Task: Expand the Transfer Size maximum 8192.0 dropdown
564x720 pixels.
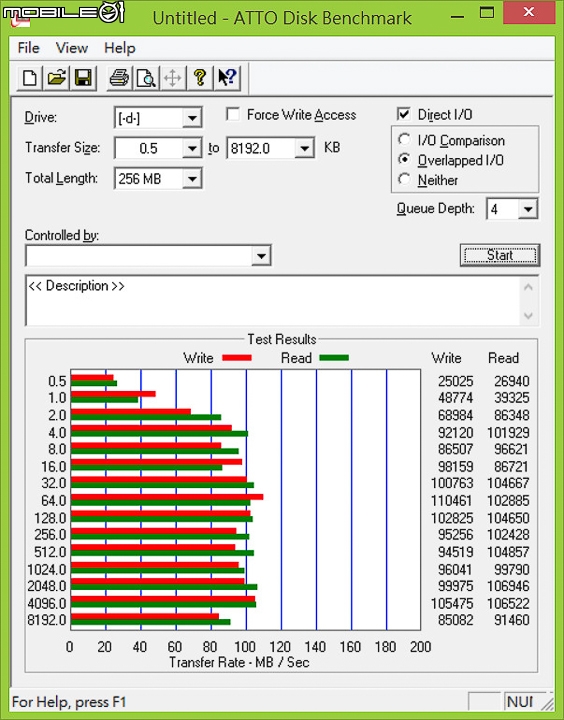Action: (x=305, y=148)
